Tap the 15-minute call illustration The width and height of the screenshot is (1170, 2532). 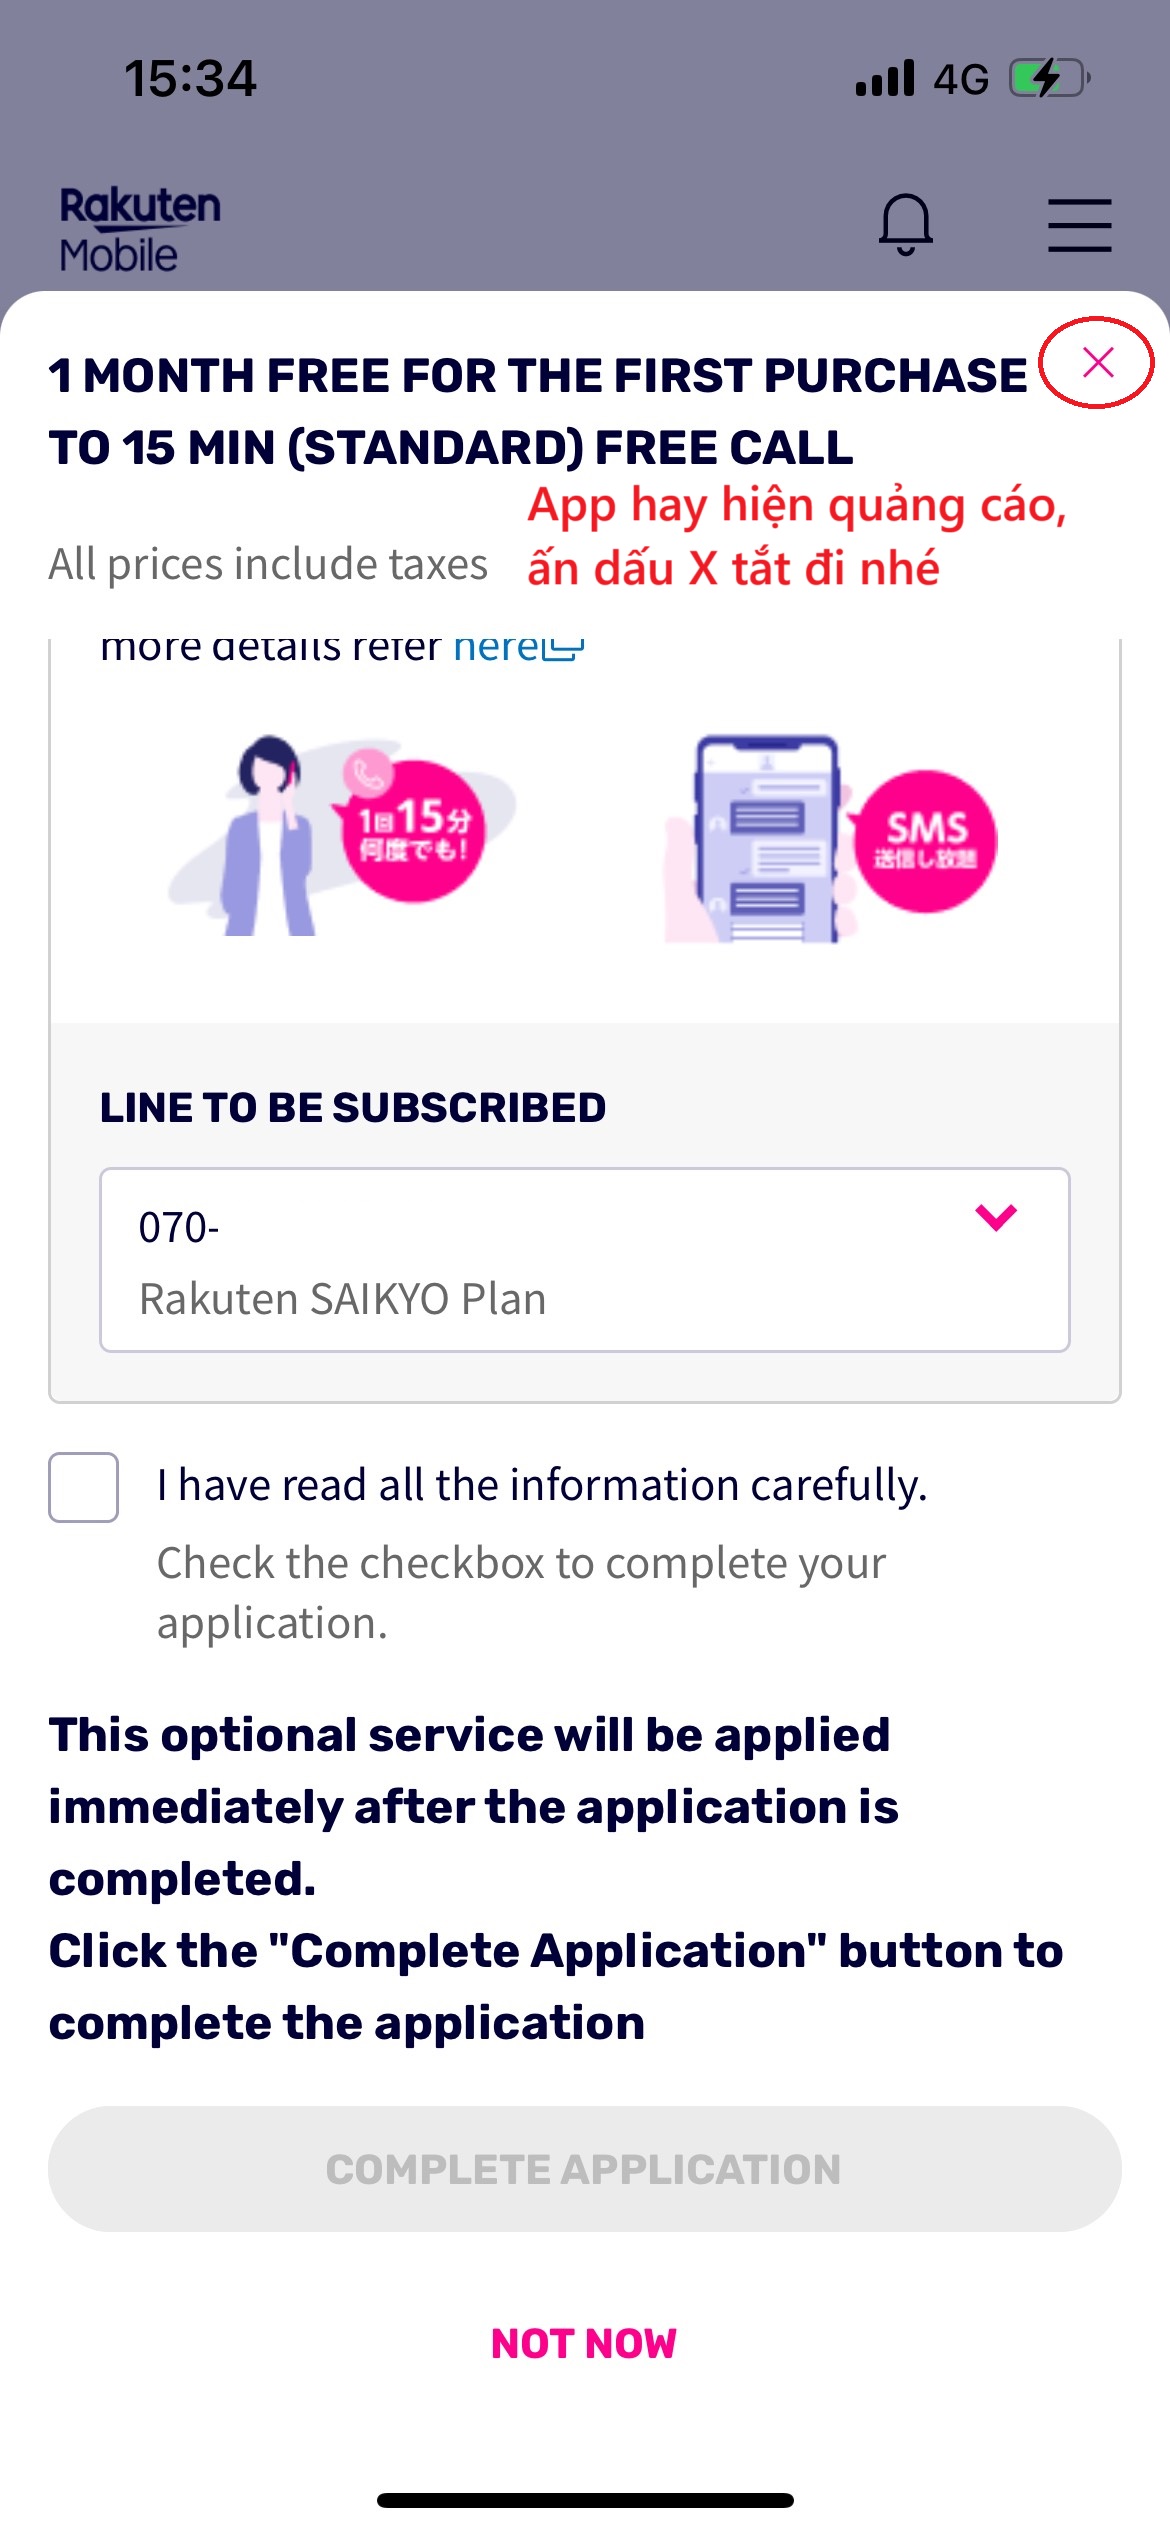coord(342,835)
